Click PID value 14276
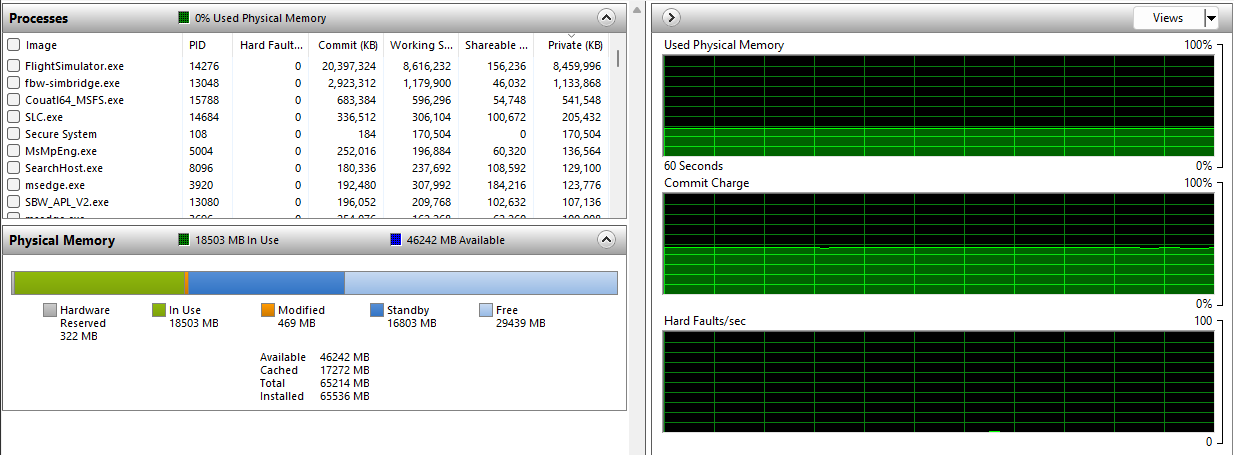 pos(204,66)
